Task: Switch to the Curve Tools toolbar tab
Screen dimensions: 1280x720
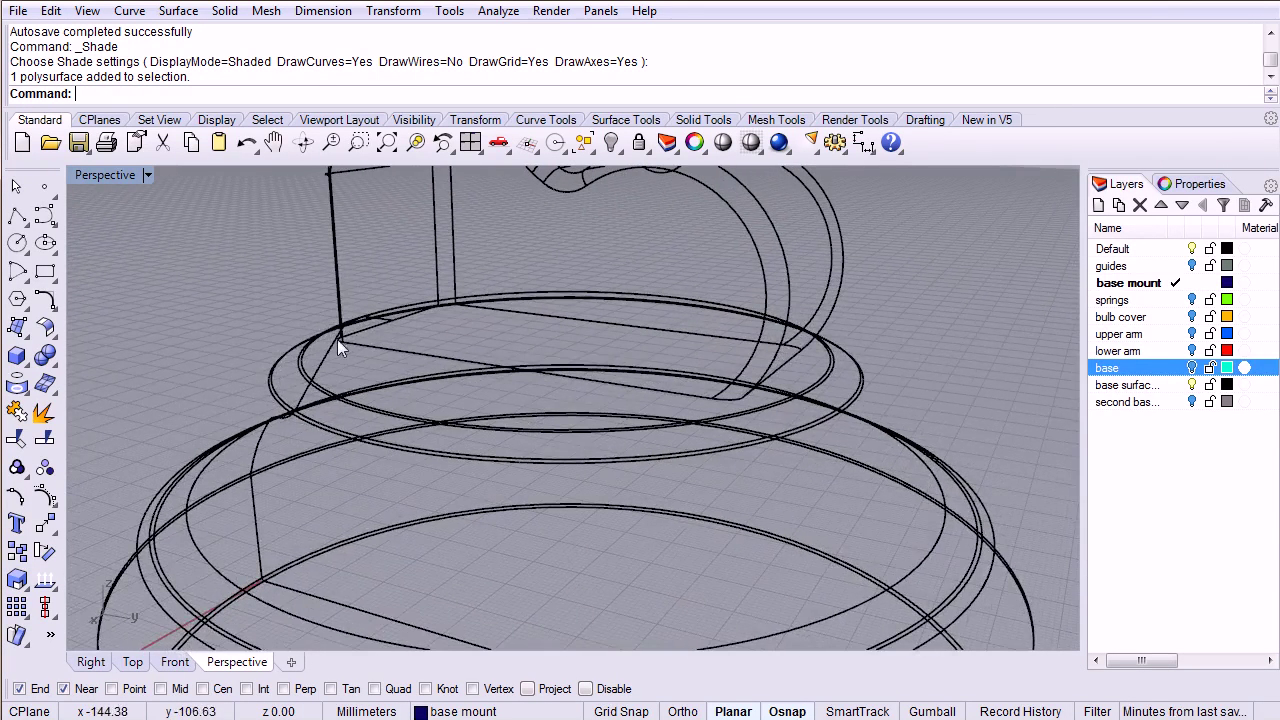Action: point(546,120)
